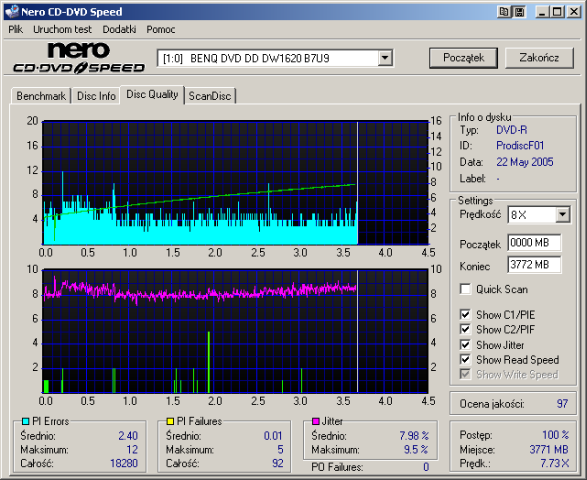Open the Dodatki menu
This screenshot has height=480, width=587.
(x=119, y=29)
